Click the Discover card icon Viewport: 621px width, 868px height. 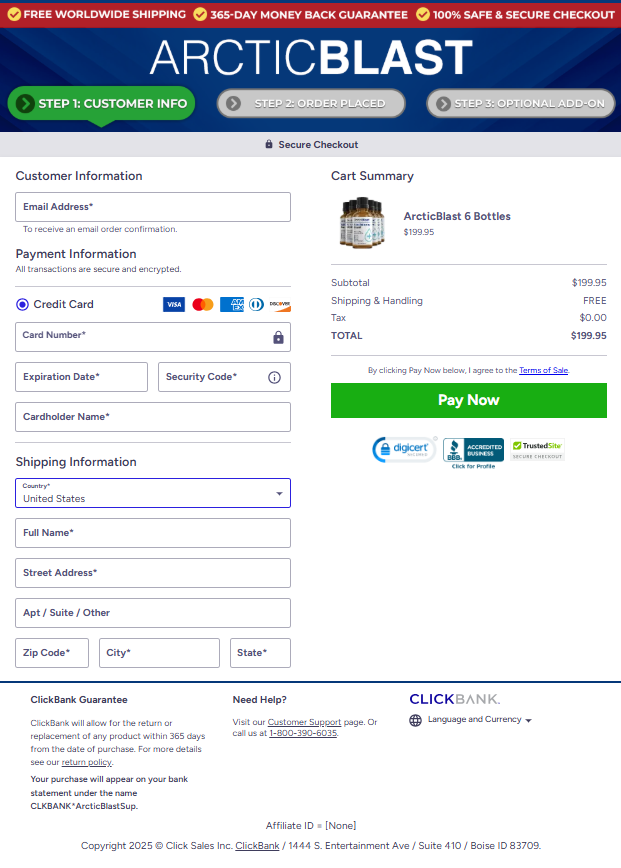[279, 305]
